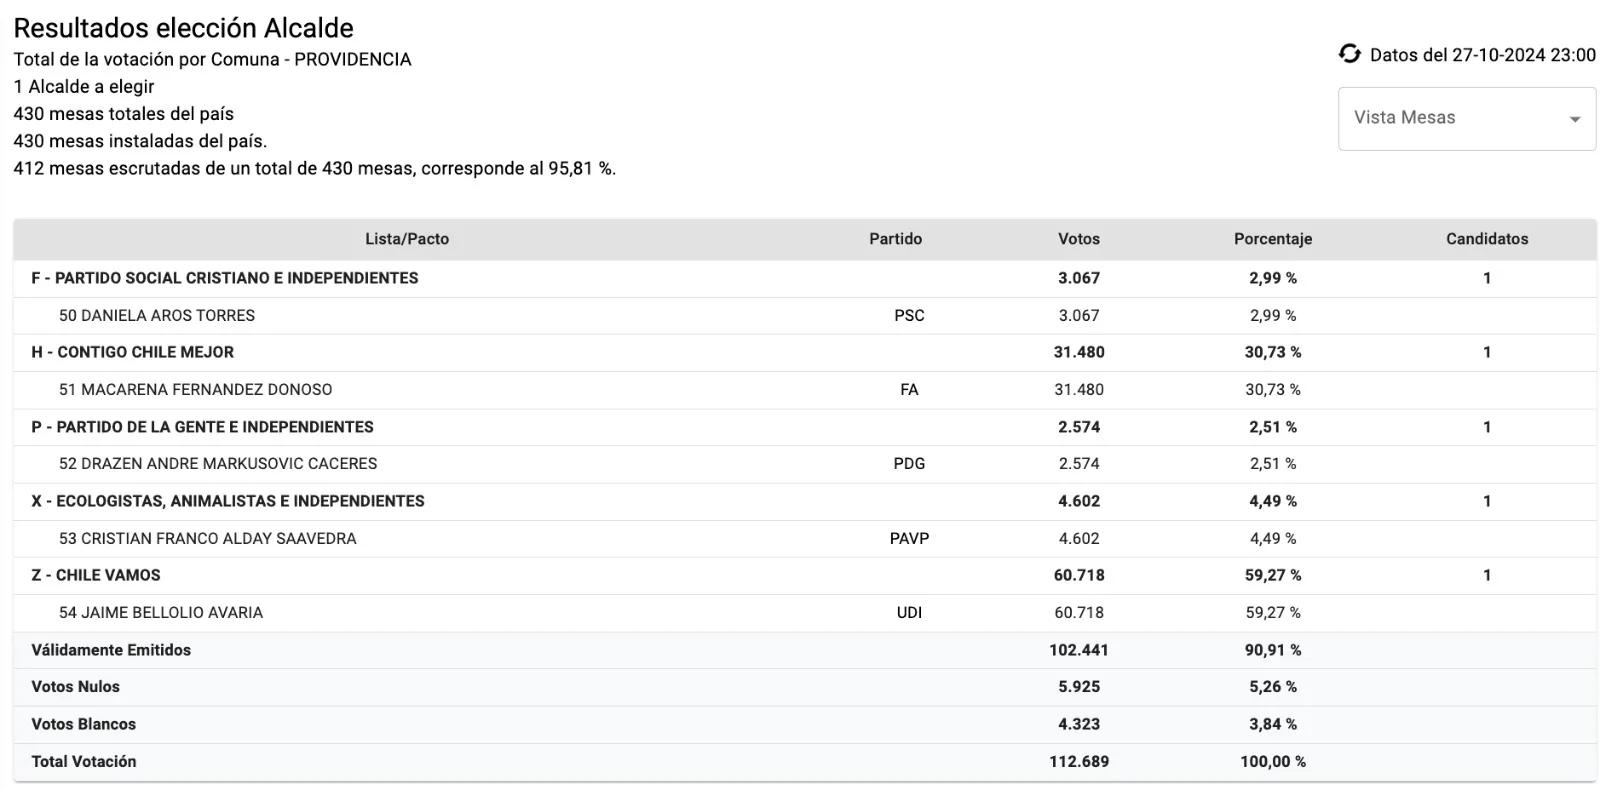
Task: Click the Candidatos column header
Action: click(x=1486, y=239)
